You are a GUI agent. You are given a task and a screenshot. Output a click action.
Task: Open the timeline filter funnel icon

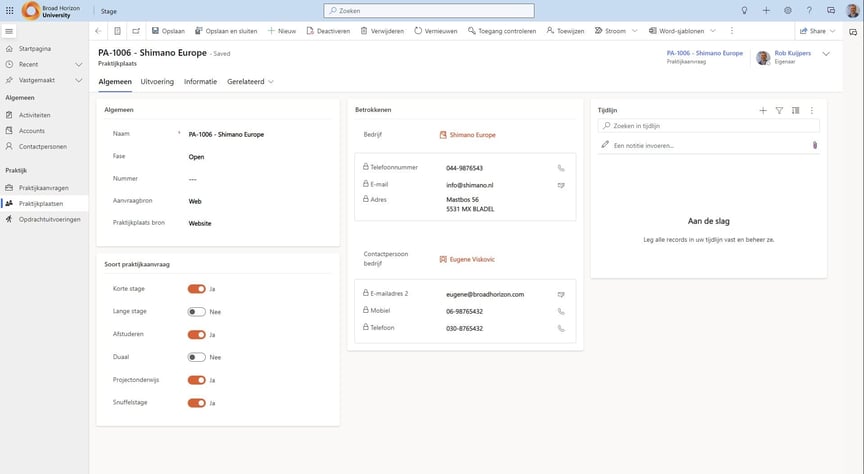click(779, 111)
